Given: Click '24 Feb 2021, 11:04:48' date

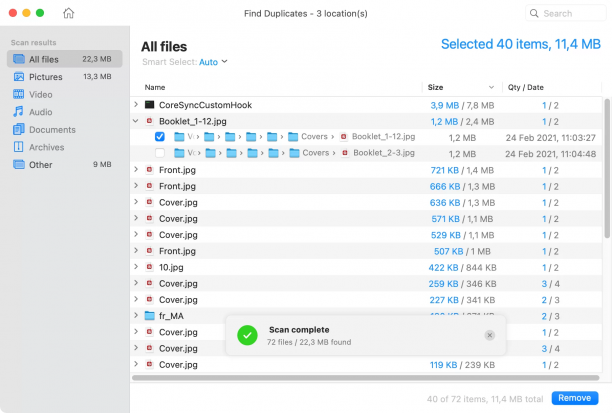Looking at the screenshot, I should (550, 154).
